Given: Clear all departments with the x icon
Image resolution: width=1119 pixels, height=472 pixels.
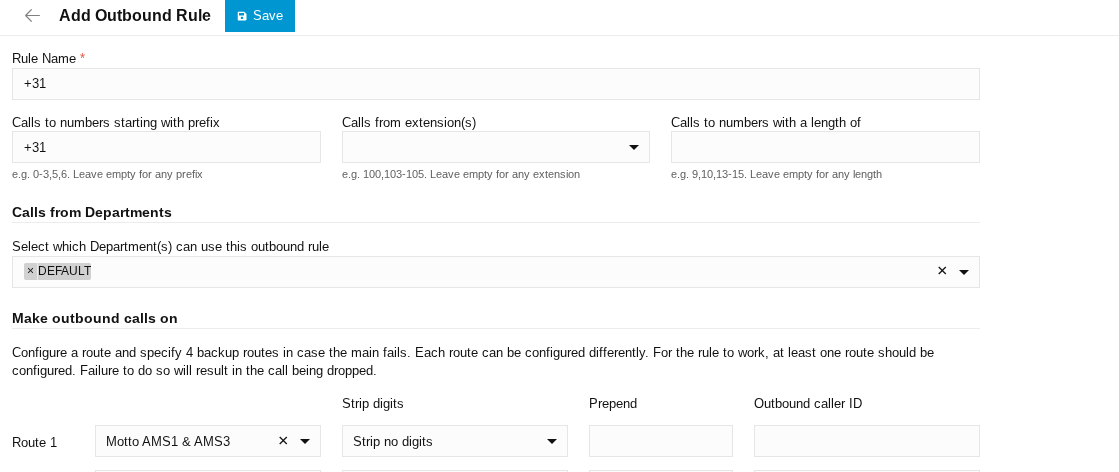Looking at the screenshot, I should pos(941,271).
